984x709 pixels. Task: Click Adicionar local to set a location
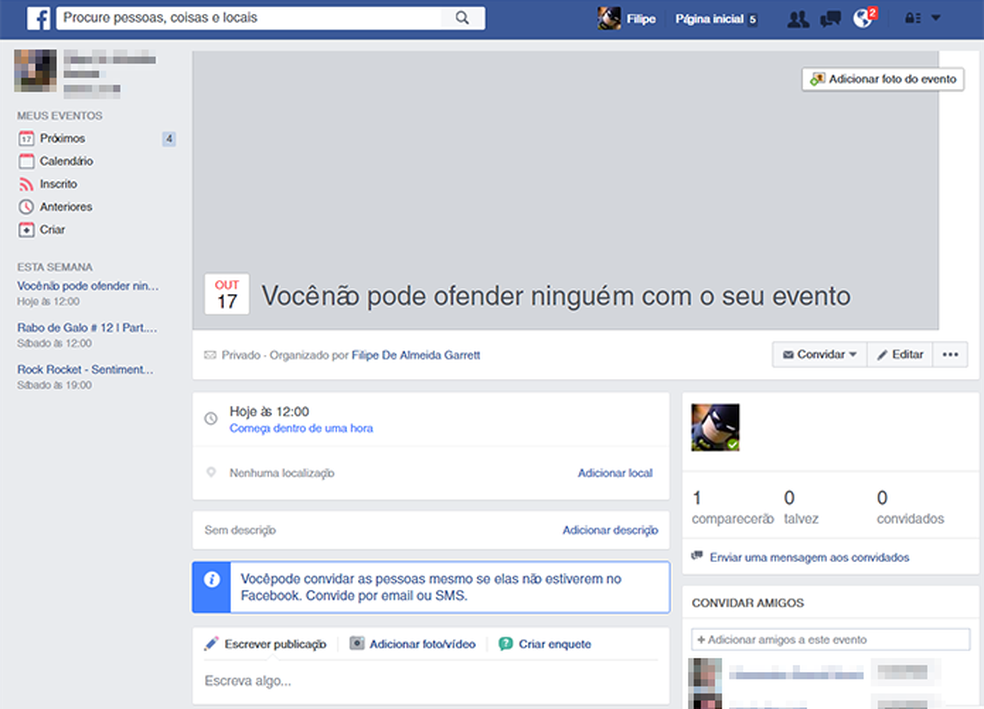coord(616,473)
